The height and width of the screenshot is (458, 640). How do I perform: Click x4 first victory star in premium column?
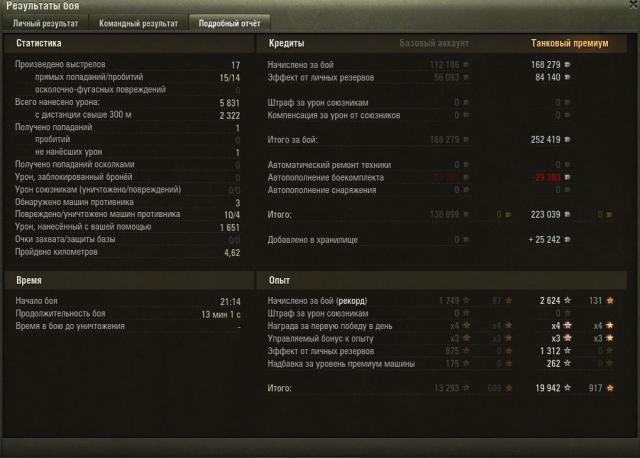567,325
